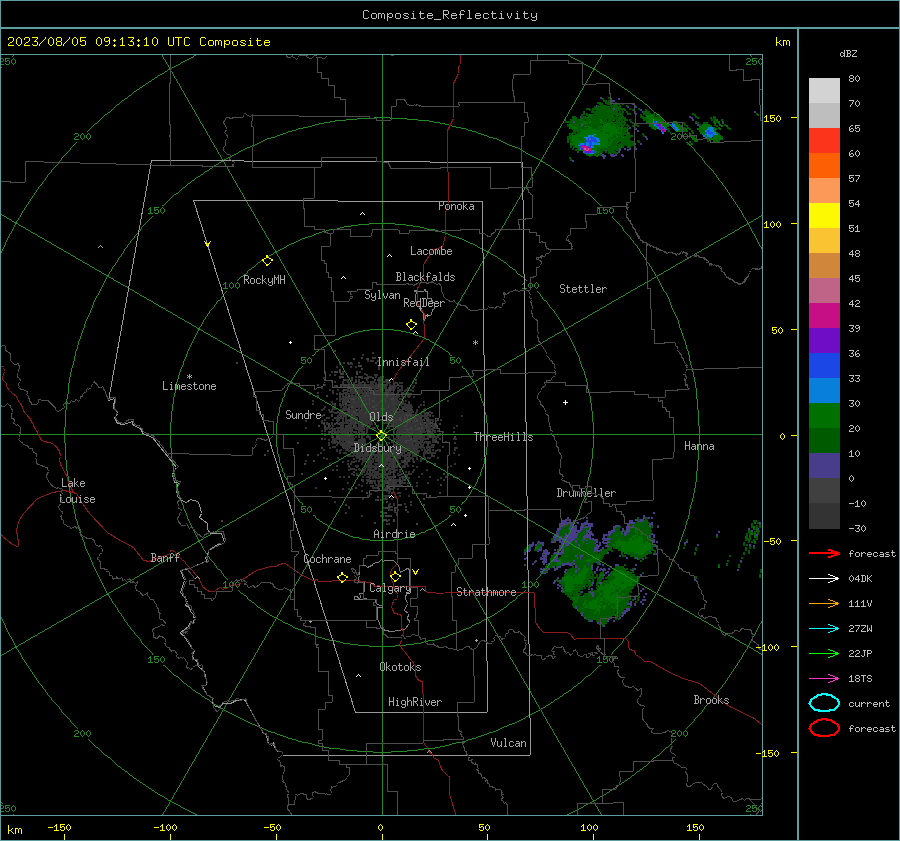The image size is (900, 841).
Task: Click the Brooks city label
Action: pos(711,700)
